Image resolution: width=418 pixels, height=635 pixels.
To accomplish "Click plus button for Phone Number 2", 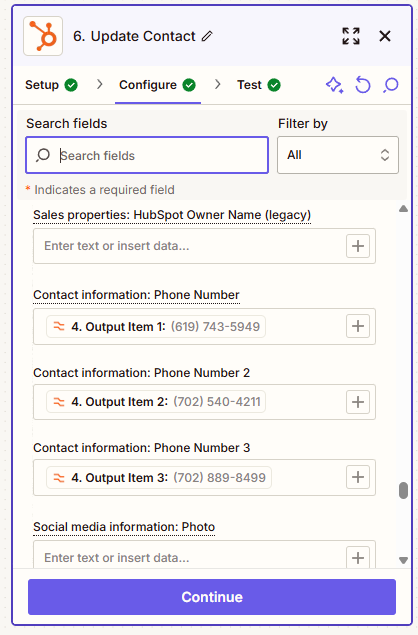I will click(358, 402).
